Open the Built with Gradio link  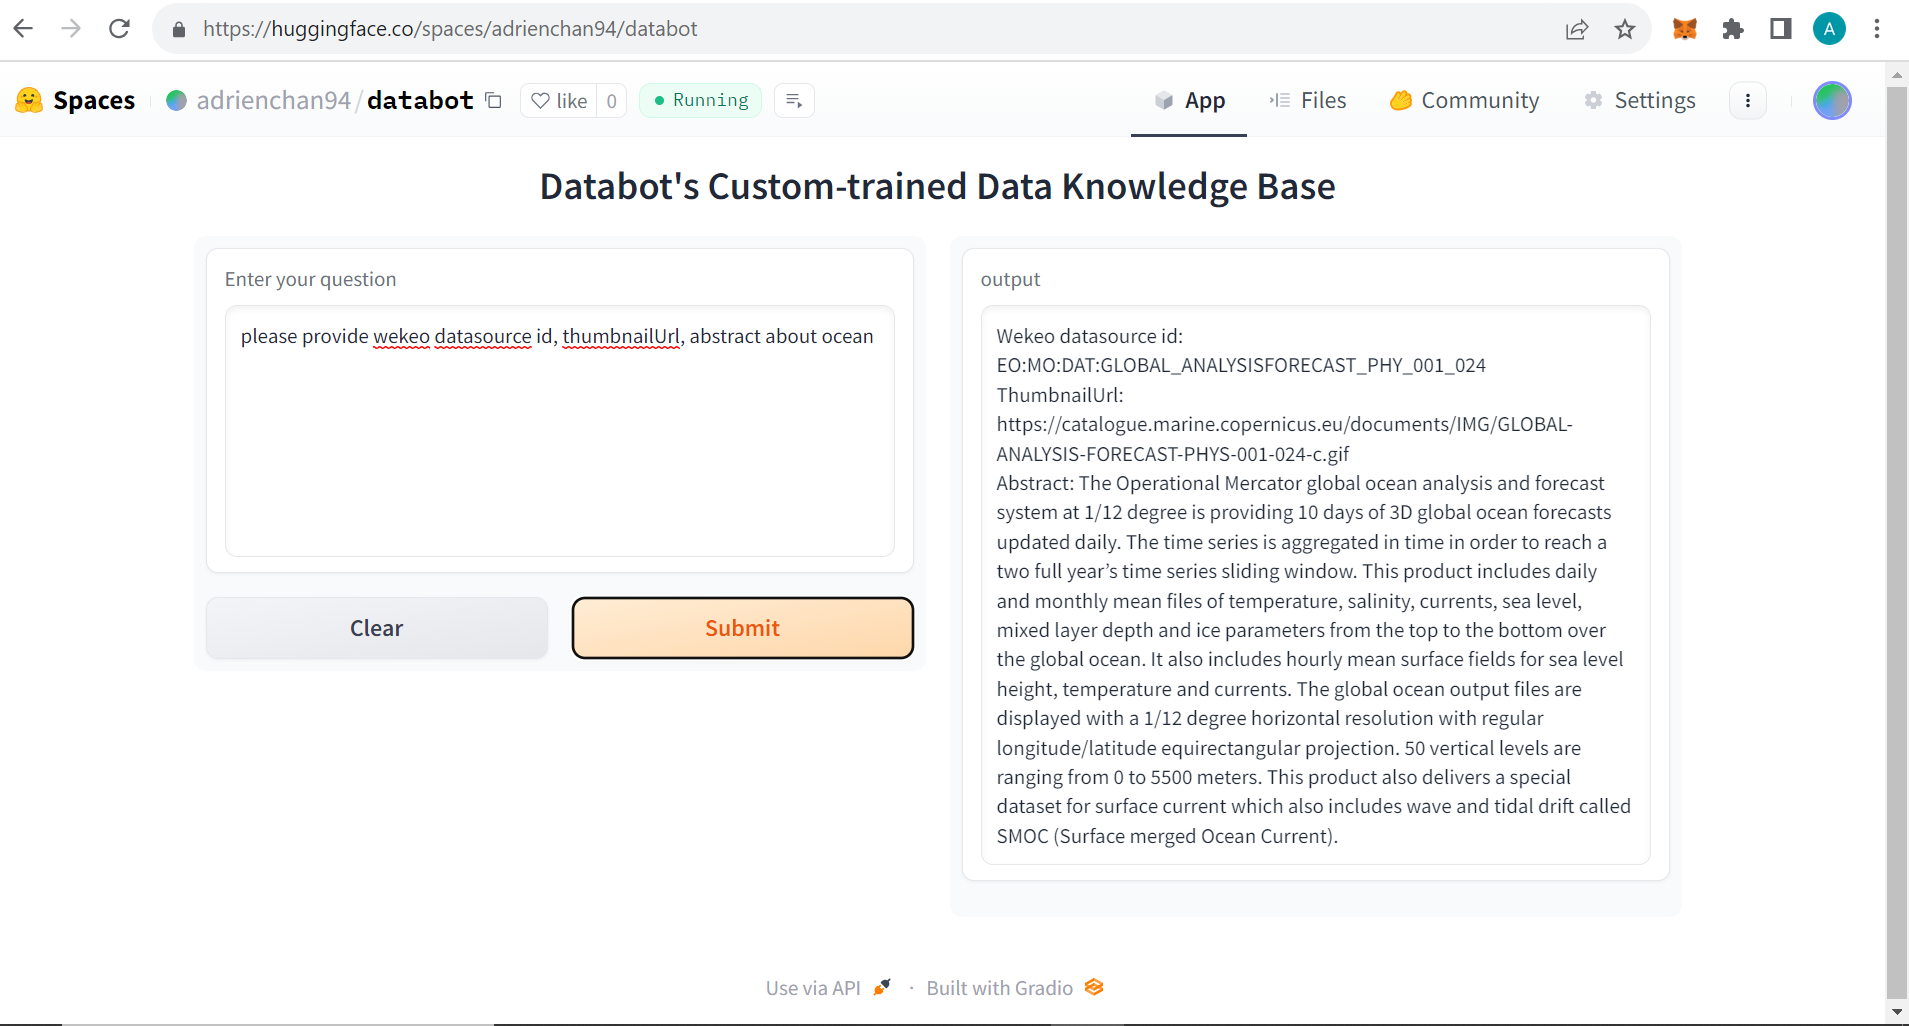click(x=1015, y=988)
